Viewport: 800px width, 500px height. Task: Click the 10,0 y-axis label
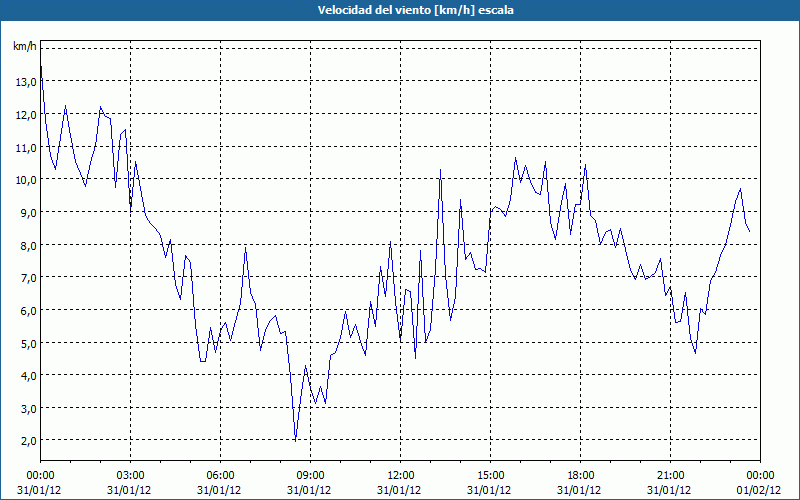(26, 180)
